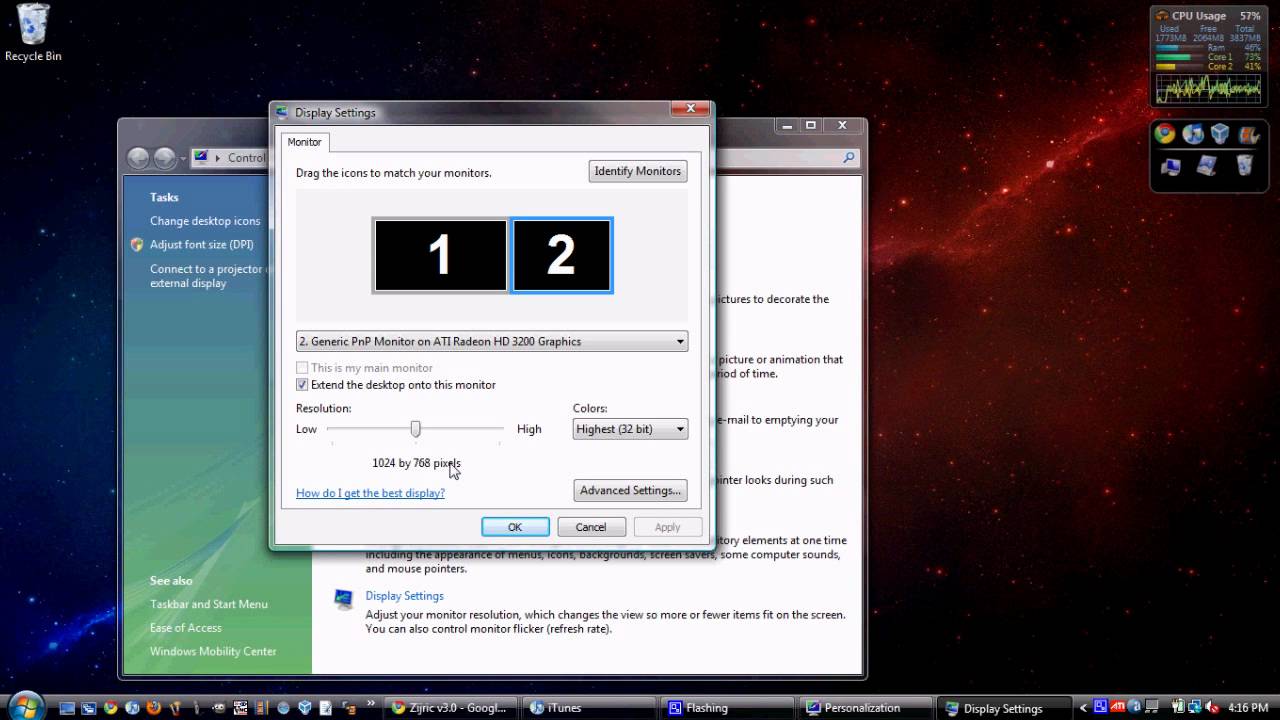Open Chrome from the quick launch bar
Image resolution: width=1280 pixels, height=720 pixels.
[110, 707]
